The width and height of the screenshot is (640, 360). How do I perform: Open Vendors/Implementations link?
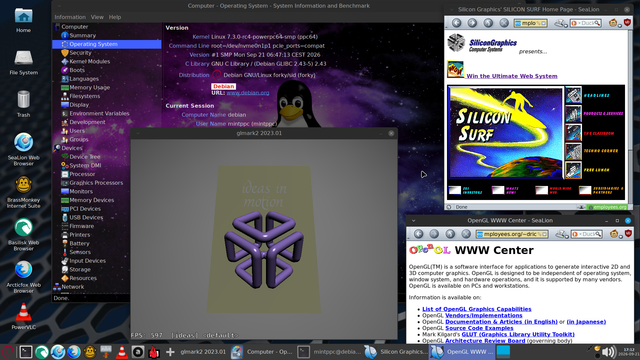pos(484,316)
